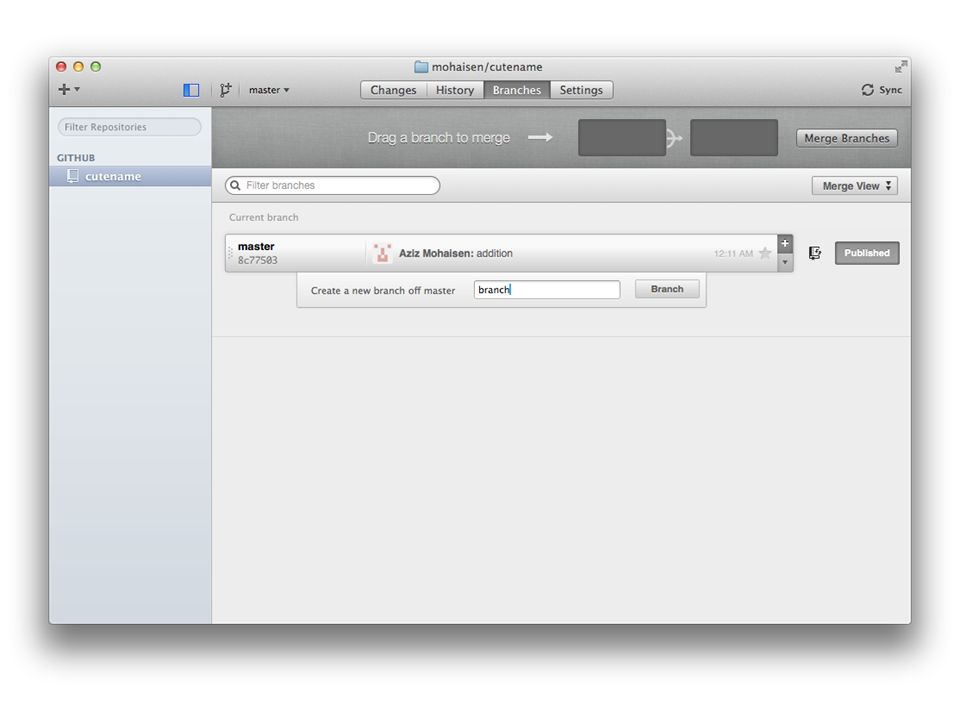Select the master branch row

tap(509, 253)
